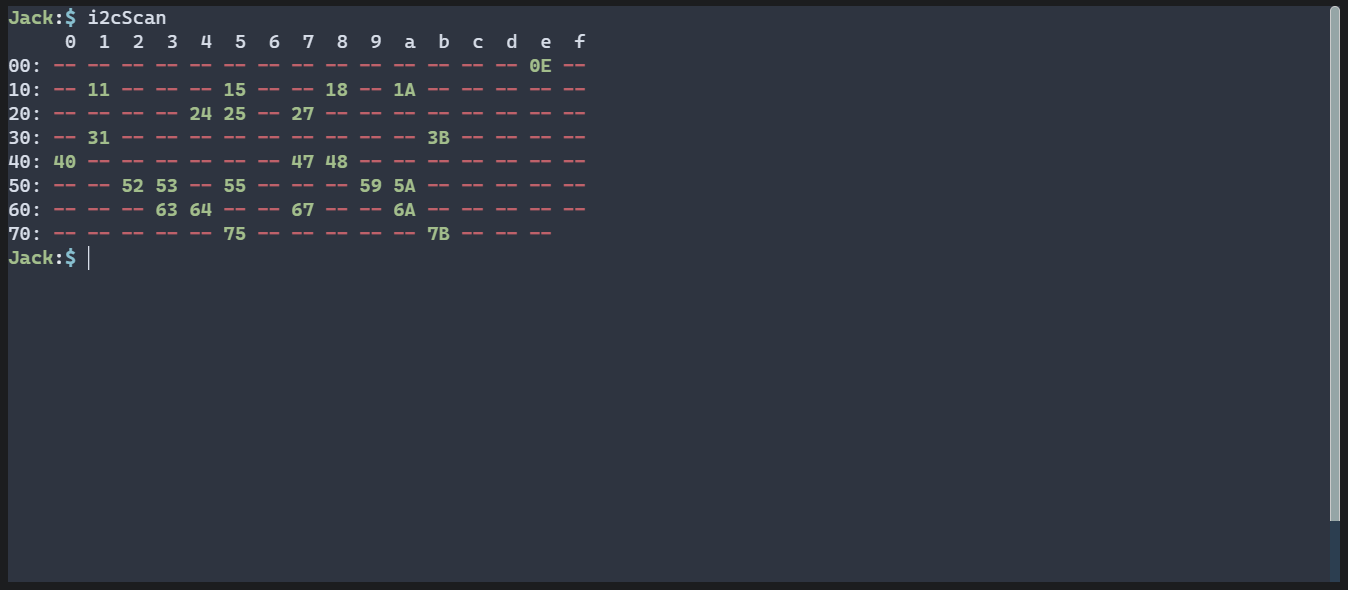
Task: Click address 24 in the 20 row
Action: coord(200,114)
